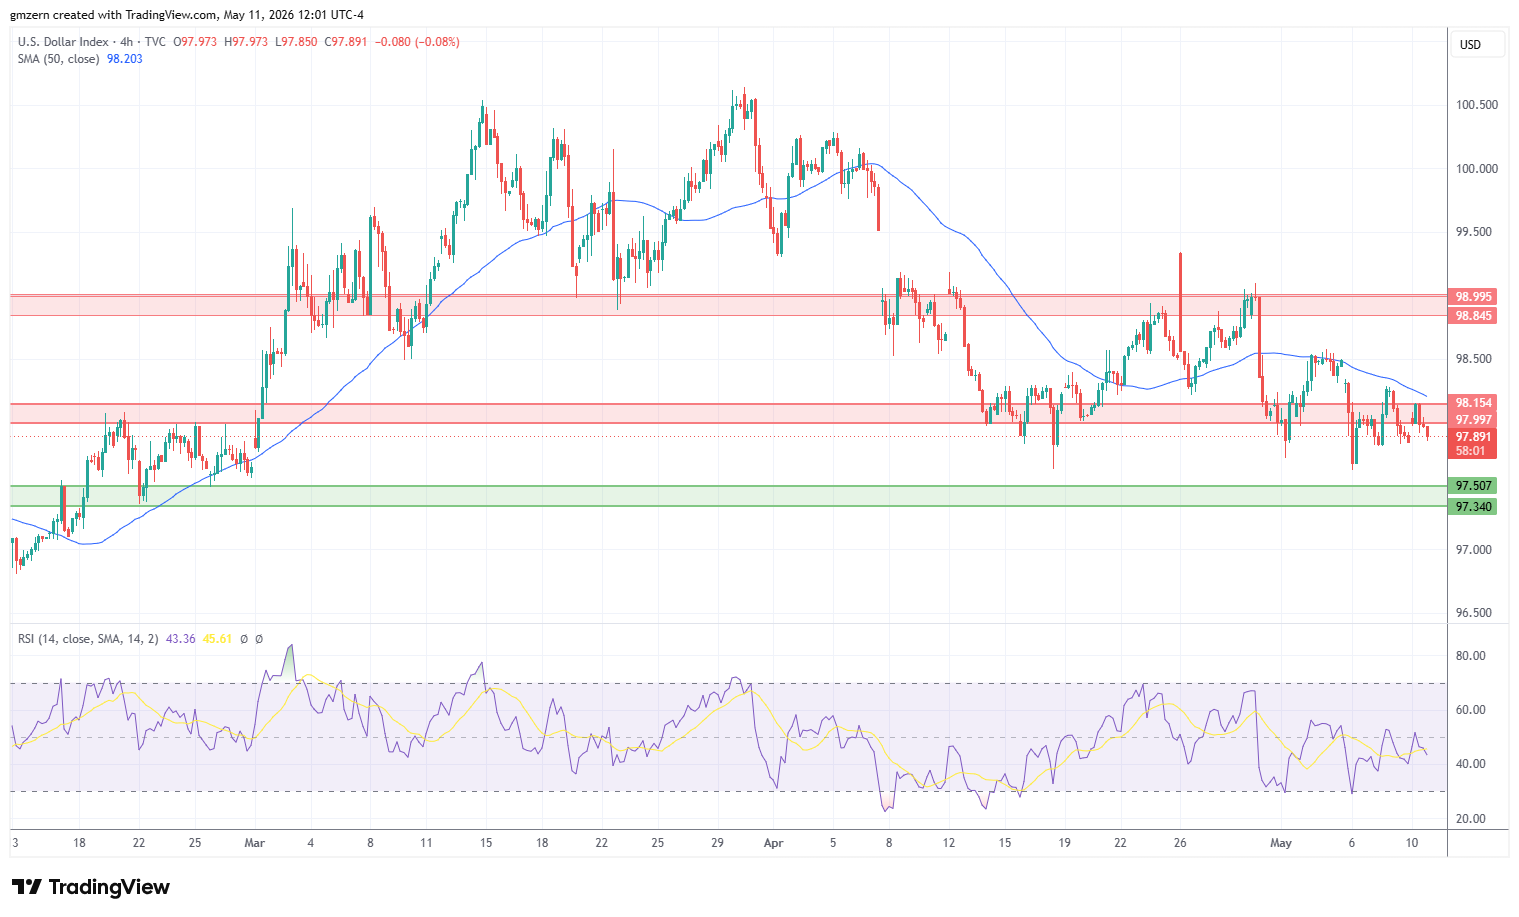Click the SMA value 98.203
The height and width of the screenshot is (917, 1519).
coord(125,59)
